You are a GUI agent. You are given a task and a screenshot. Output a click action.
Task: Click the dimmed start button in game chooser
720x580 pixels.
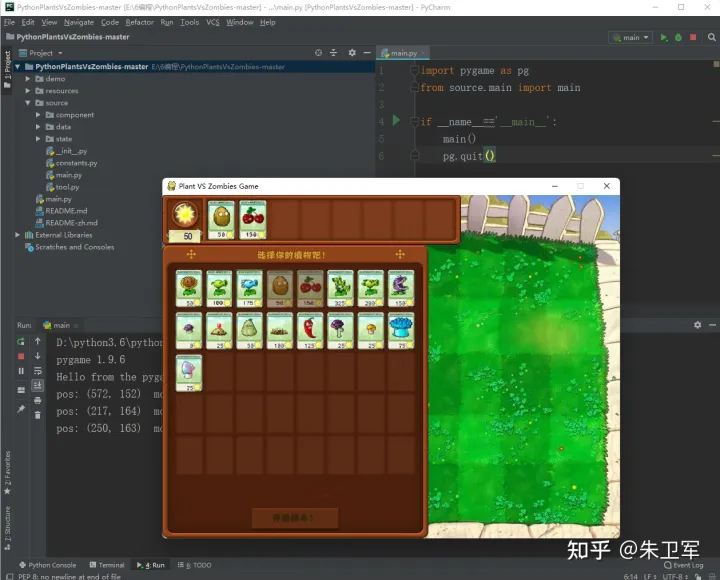[x=294, y=518]
